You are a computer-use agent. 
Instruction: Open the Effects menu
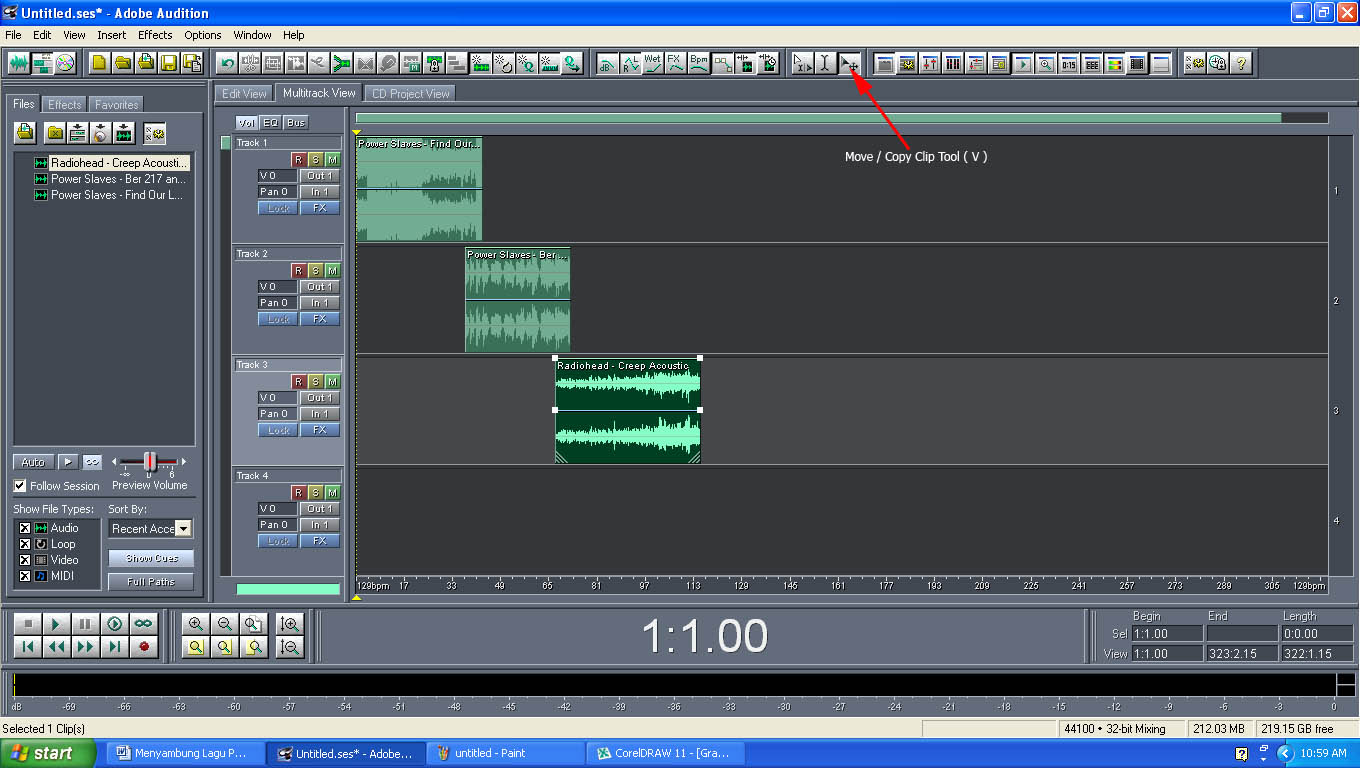[155, 35]
